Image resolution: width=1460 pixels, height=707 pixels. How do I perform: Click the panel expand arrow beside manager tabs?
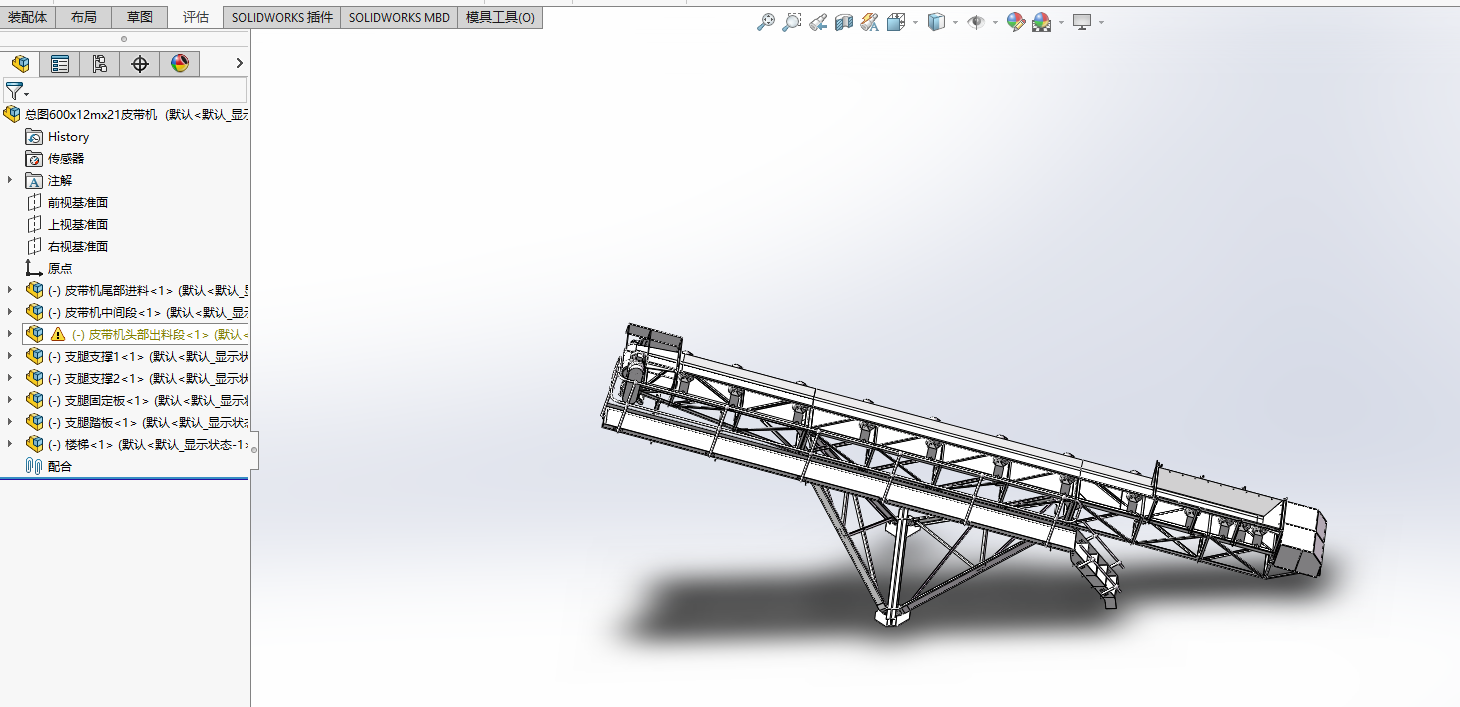tap(239, 64)
